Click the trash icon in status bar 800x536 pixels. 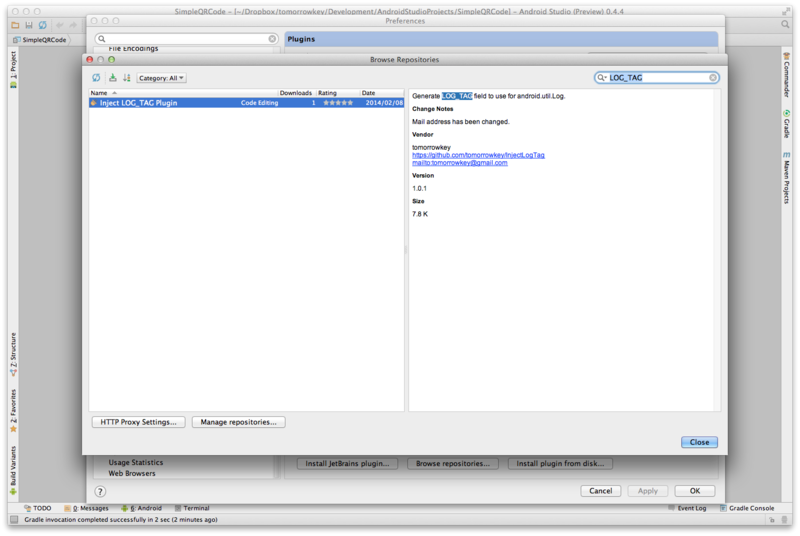click(x=784, y=520)
